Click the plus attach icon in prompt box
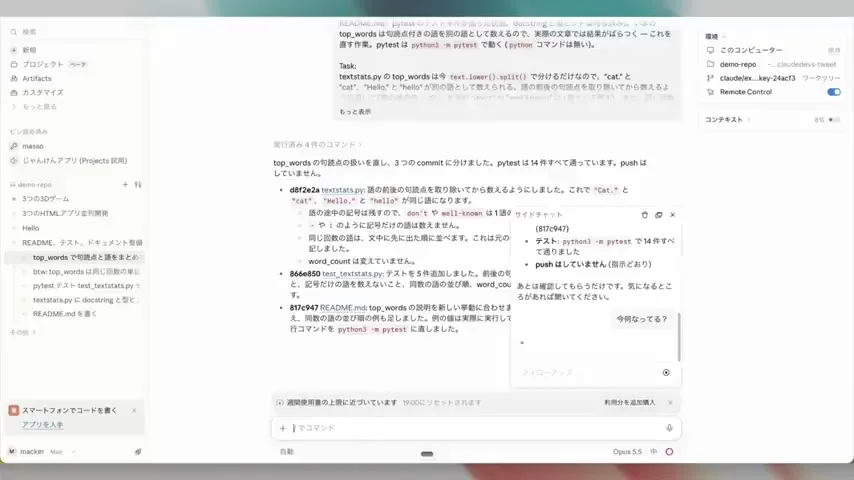 coord(283,428)
